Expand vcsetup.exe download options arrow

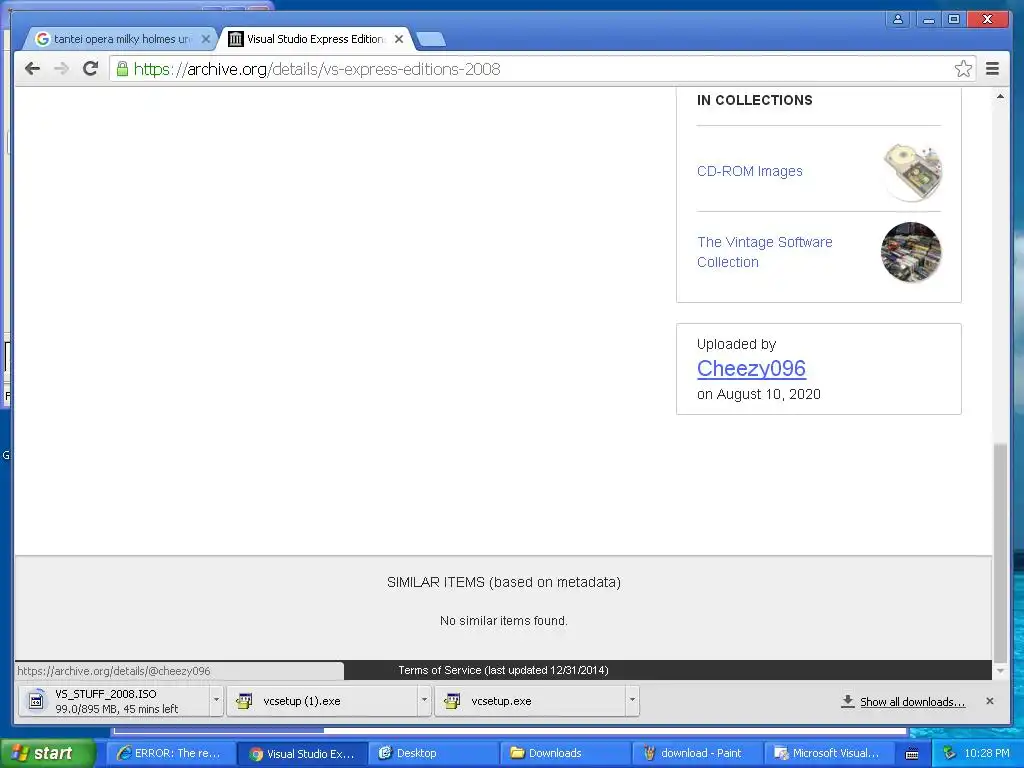[x=632, y=700]
